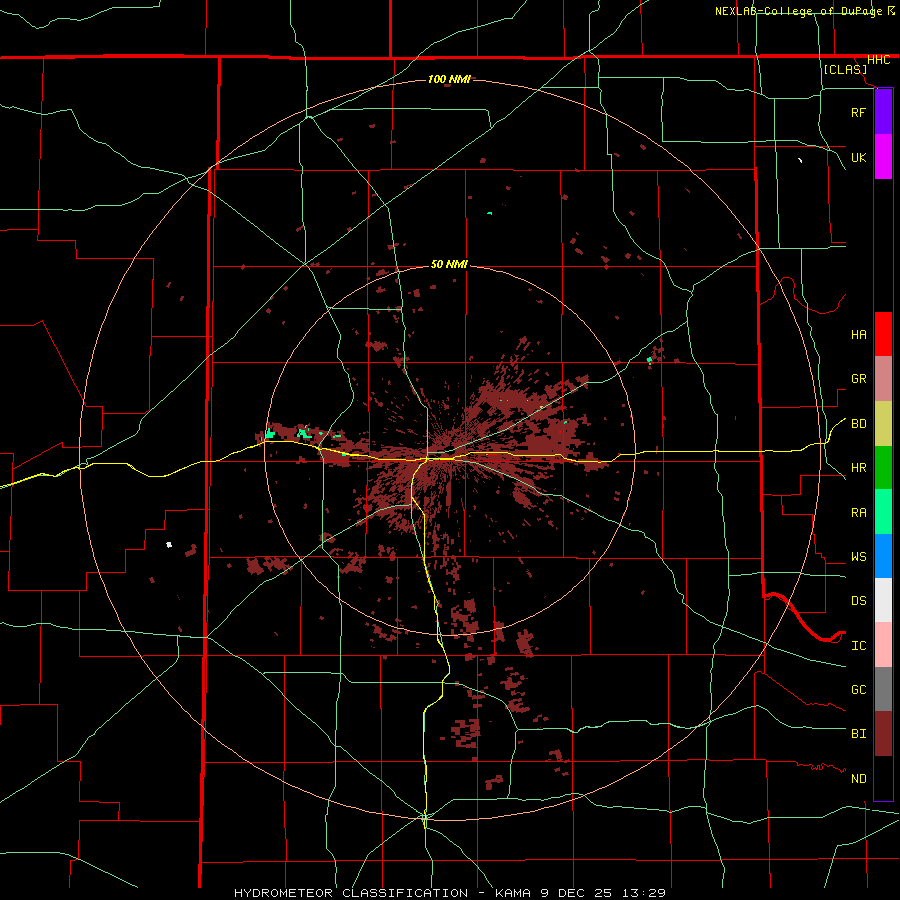Click the ND legend label
This screenshot has width=900, height=900.
[x=858, y=779]
